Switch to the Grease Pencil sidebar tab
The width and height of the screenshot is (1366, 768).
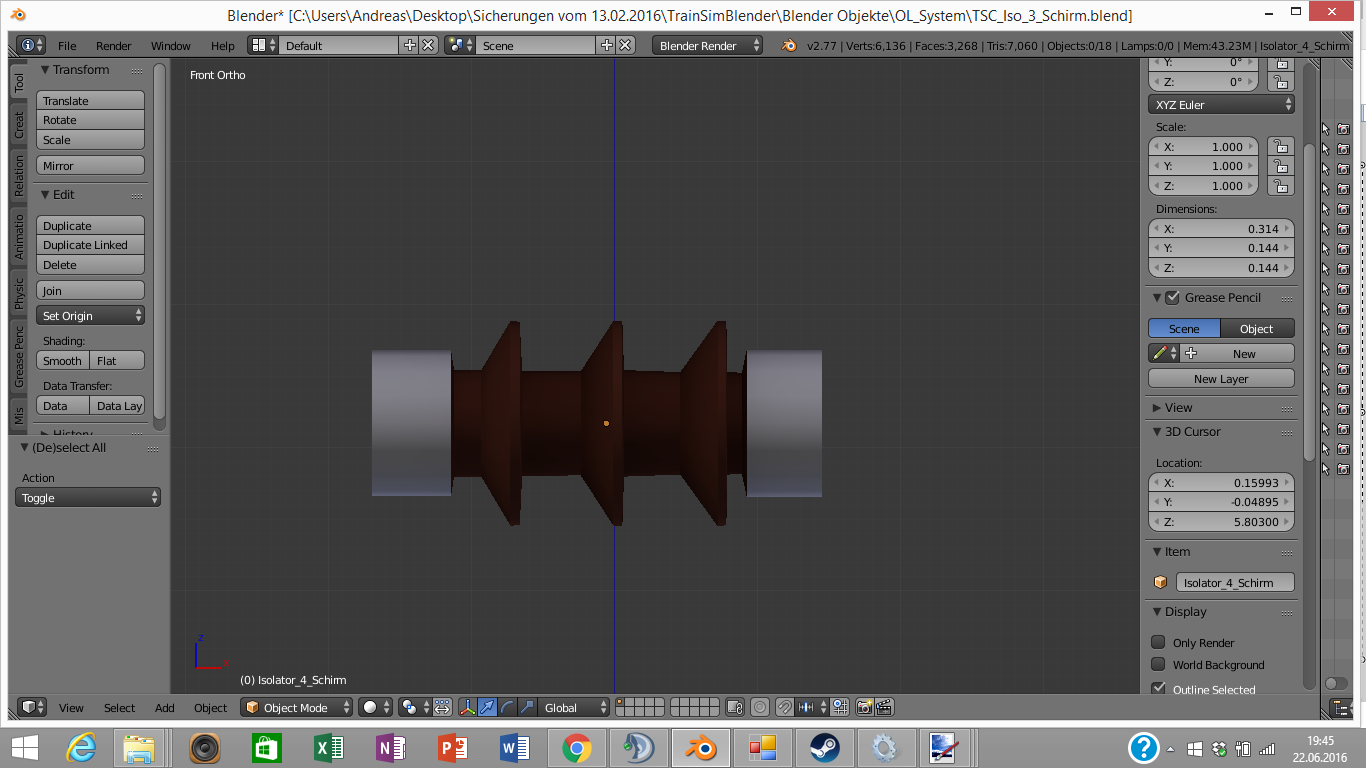pyautogui.click(x=18, y=356)
